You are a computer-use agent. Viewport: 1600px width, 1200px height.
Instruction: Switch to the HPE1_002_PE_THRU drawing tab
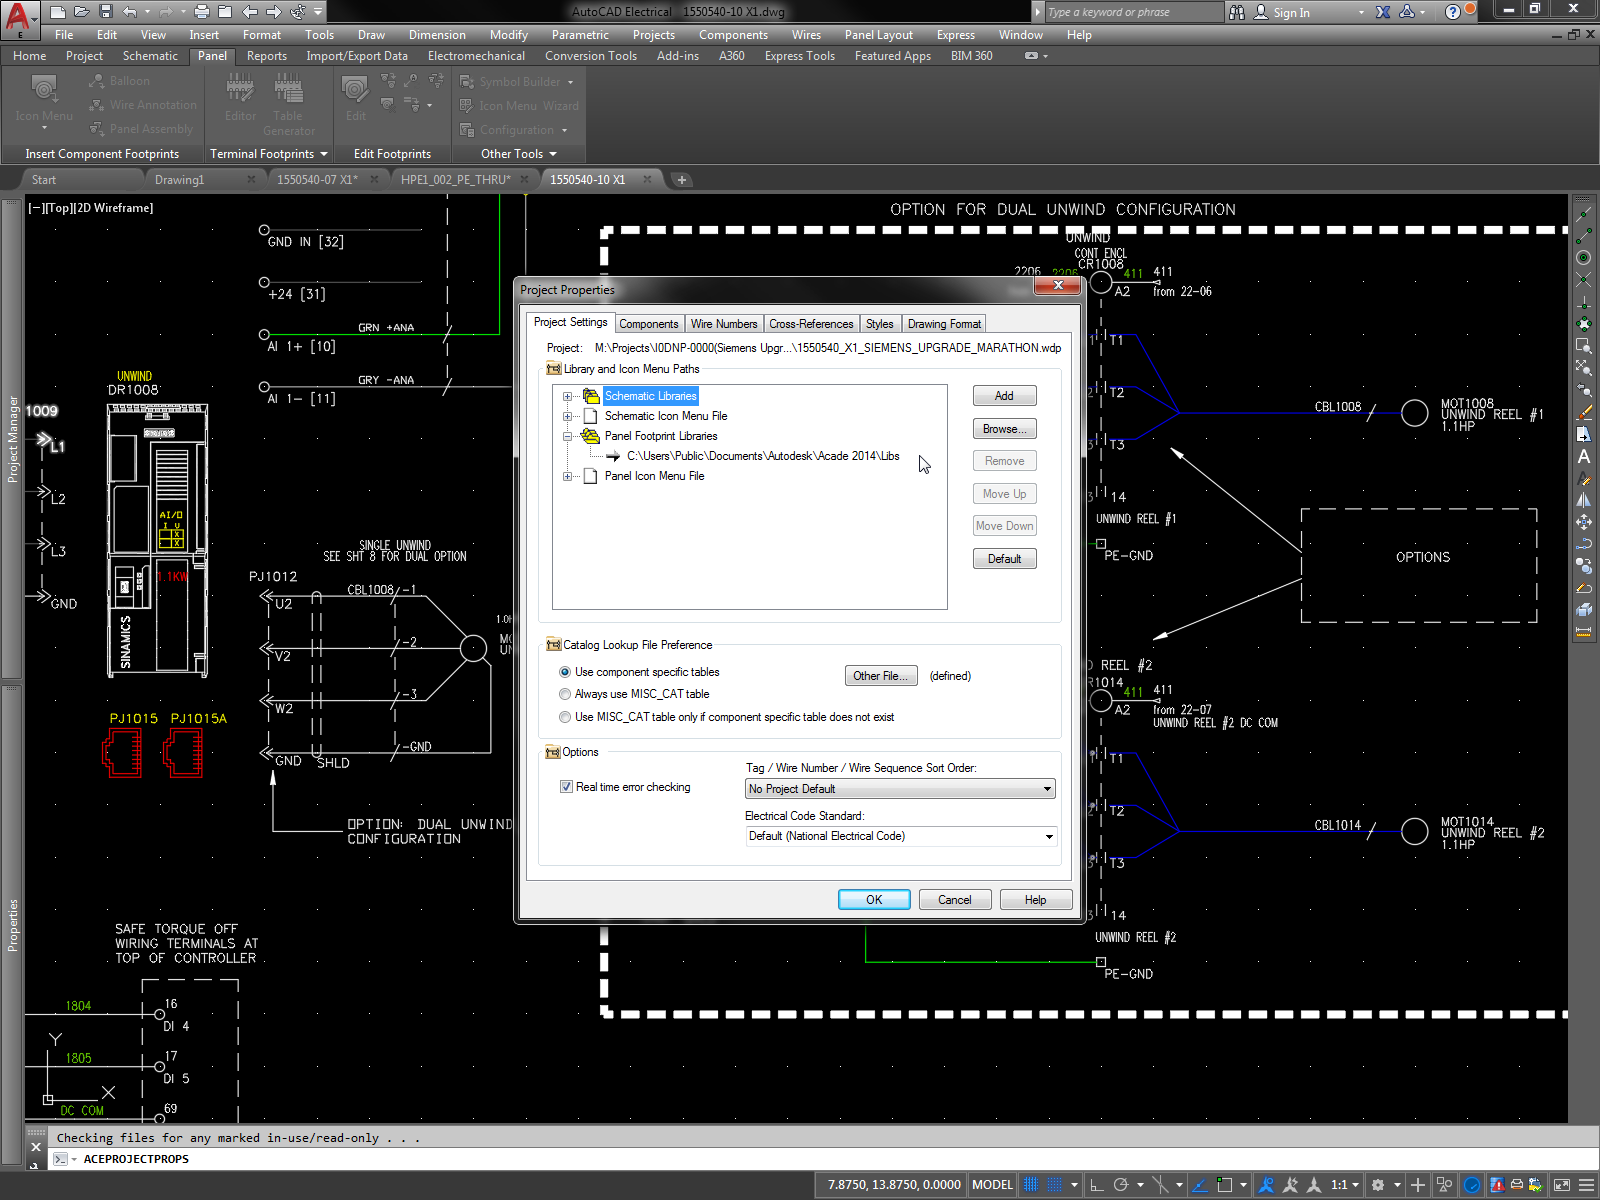[455, 179]
